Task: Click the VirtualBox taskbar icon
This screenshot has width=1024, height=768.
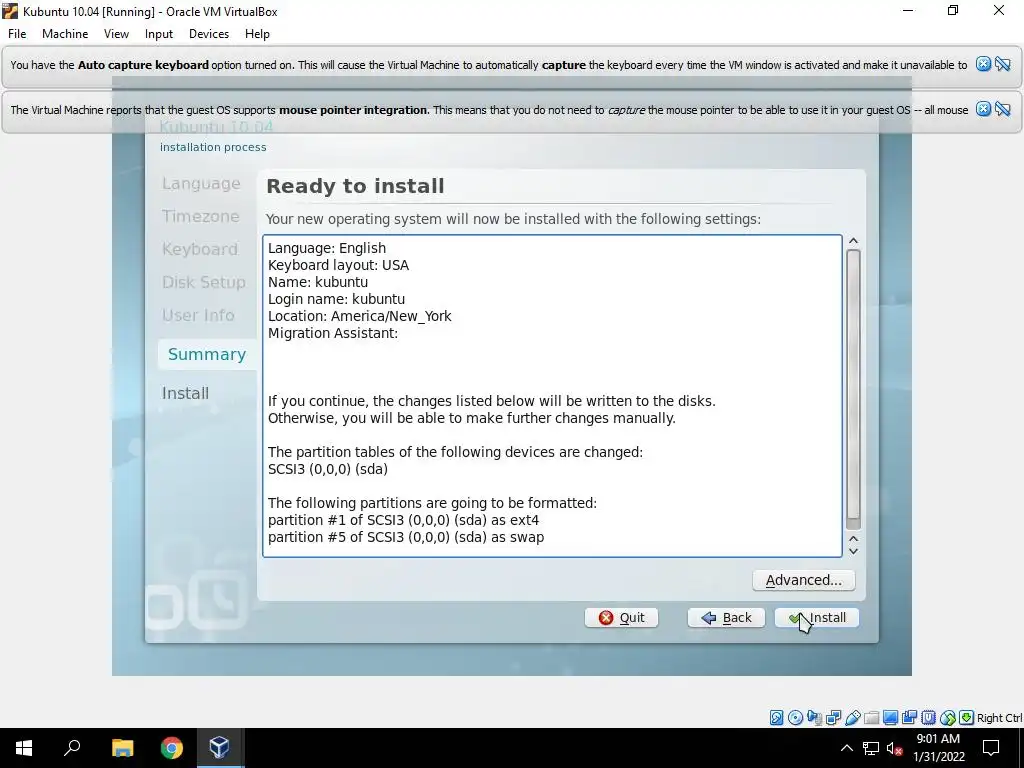Action: [219, 748]
